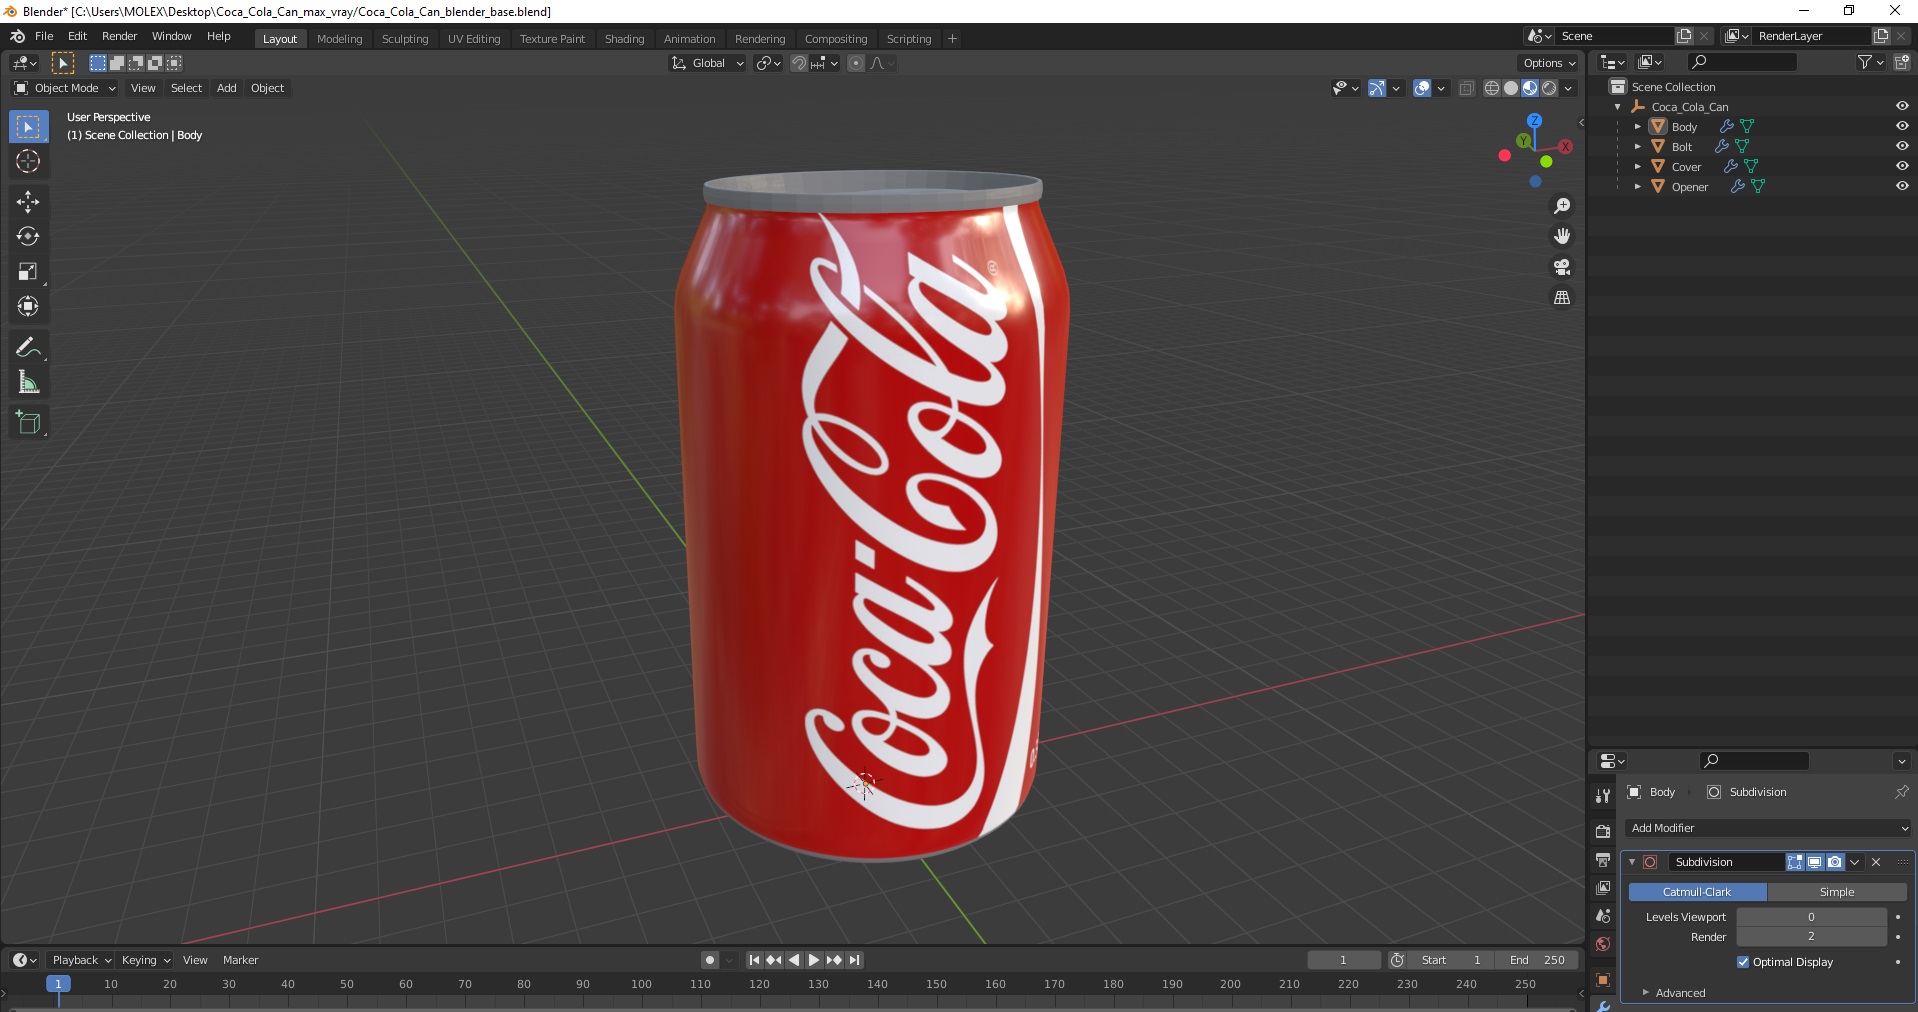Hide the Coca_Cola_Can collection

[x=1902, y=106]
